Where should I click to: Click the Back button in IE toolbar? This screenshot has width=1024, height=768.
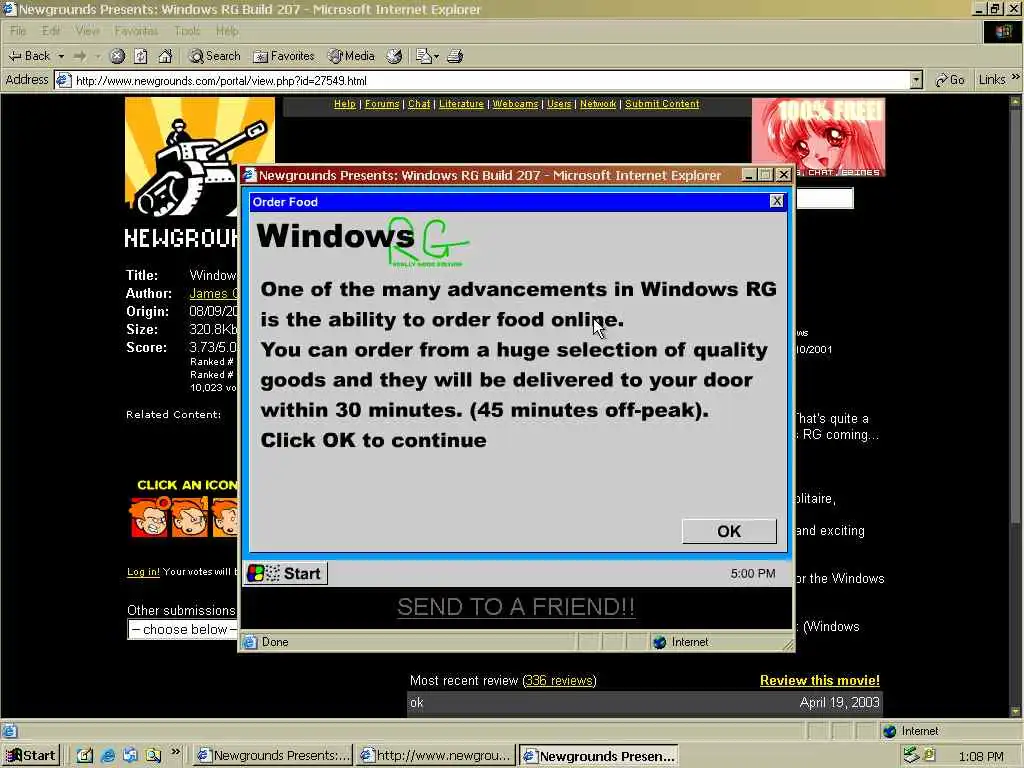pyautogui.click(x=29, y=56)
